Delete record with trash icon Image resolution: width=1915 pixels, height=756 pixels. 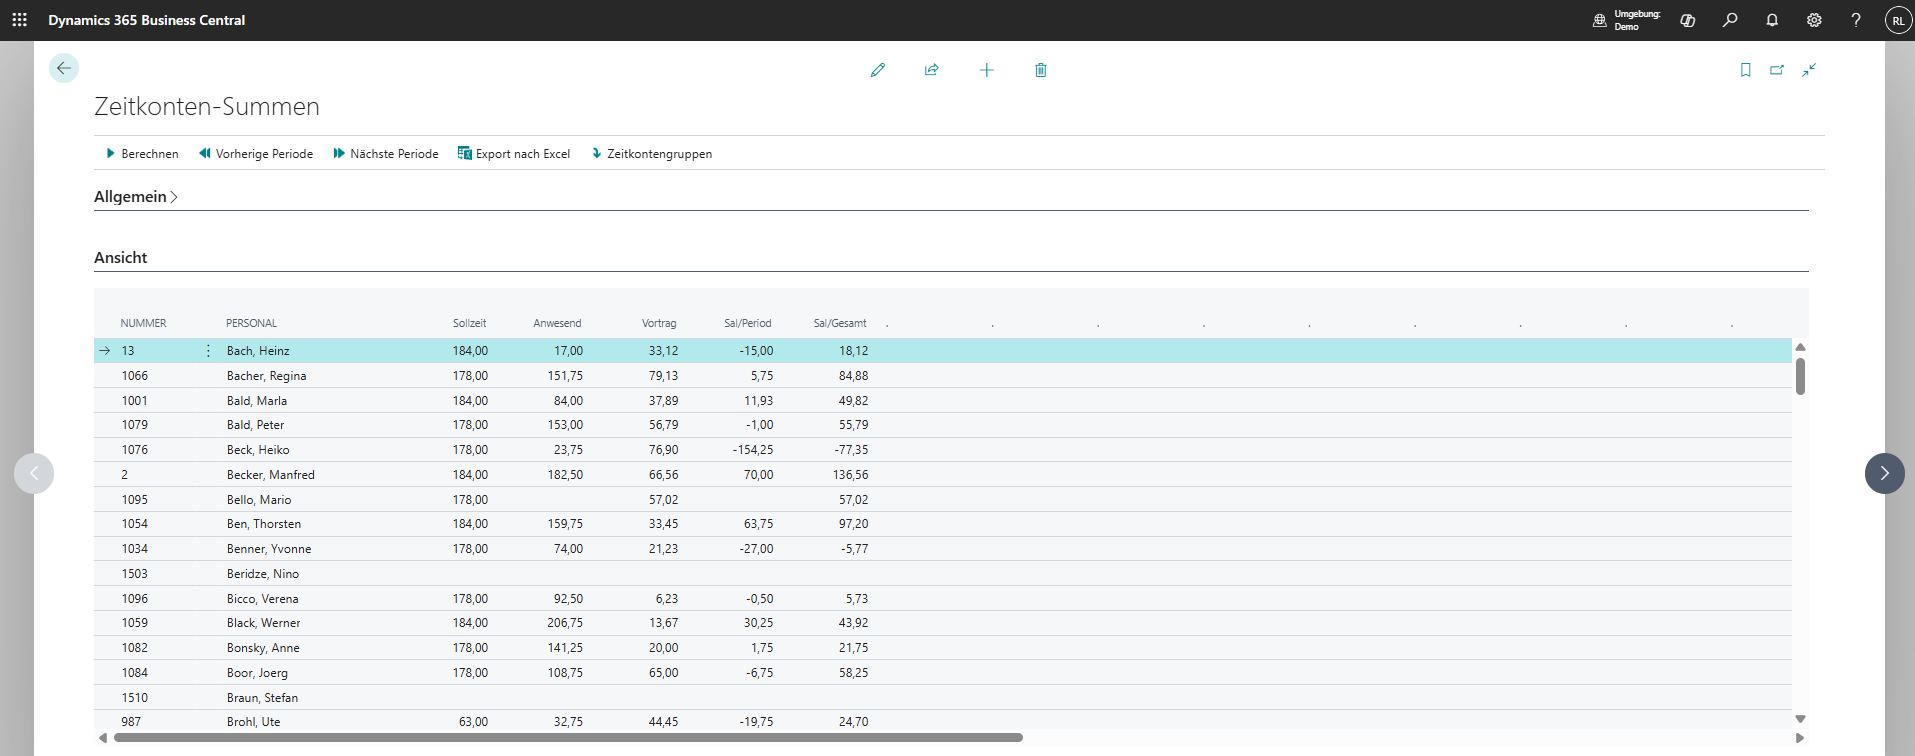tap(1041, 70)
